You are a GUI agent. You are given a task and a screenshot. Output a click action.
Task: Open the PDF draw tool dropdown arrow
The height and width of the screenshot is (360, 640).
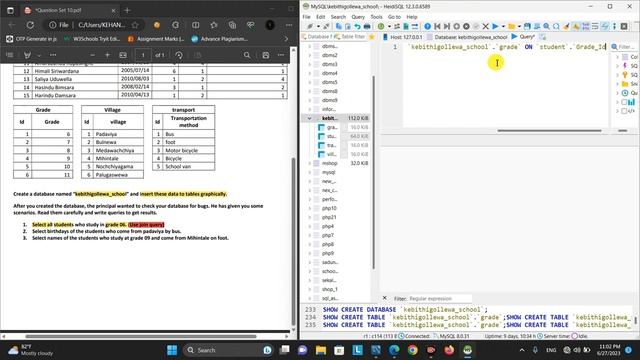tap(39, 55)
